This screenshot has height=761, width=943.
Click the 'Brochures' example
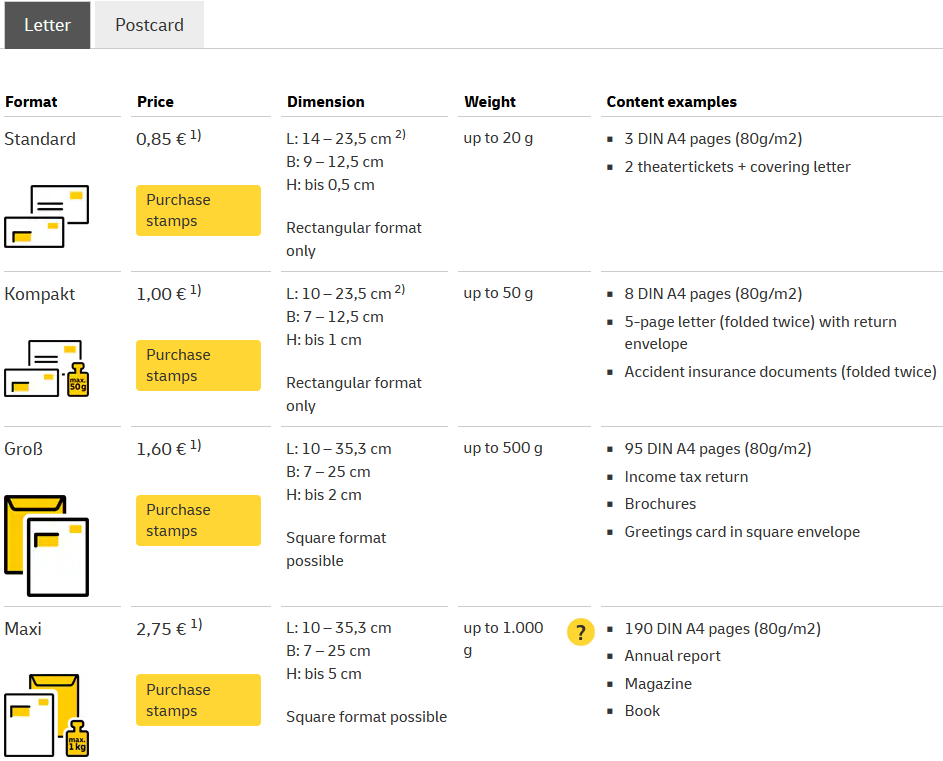[x=660, y=504]
